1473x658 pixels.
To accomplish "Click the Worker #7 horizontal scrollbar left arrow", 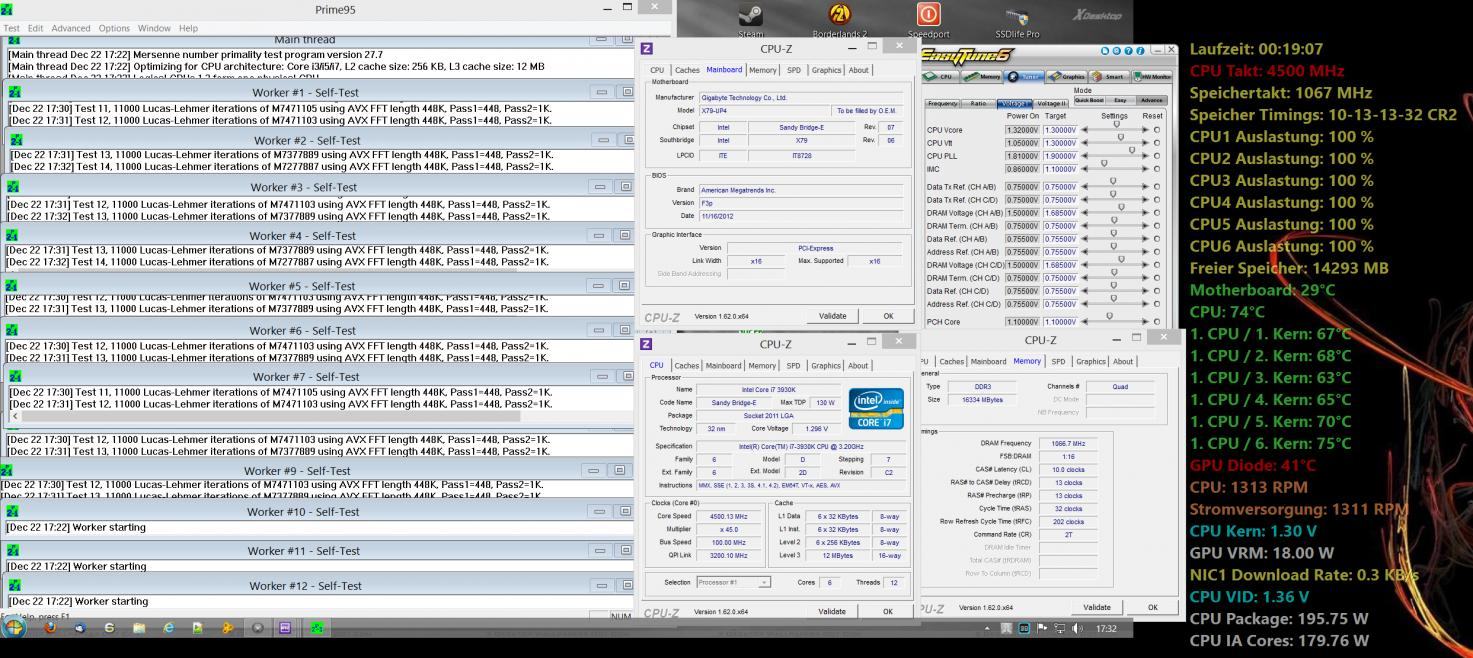I will click(15, 416).
